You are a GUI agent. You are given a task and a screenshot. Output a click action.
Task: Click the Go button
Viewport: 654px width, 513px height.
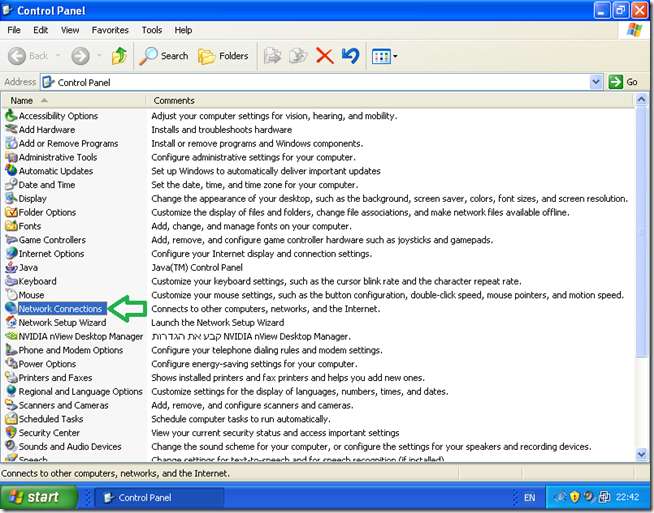click(623, 82)
